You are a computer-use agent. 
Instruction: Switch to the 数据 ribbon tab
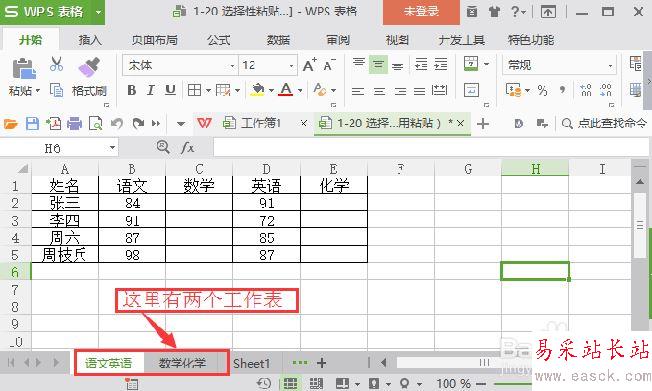click(278, 40)
